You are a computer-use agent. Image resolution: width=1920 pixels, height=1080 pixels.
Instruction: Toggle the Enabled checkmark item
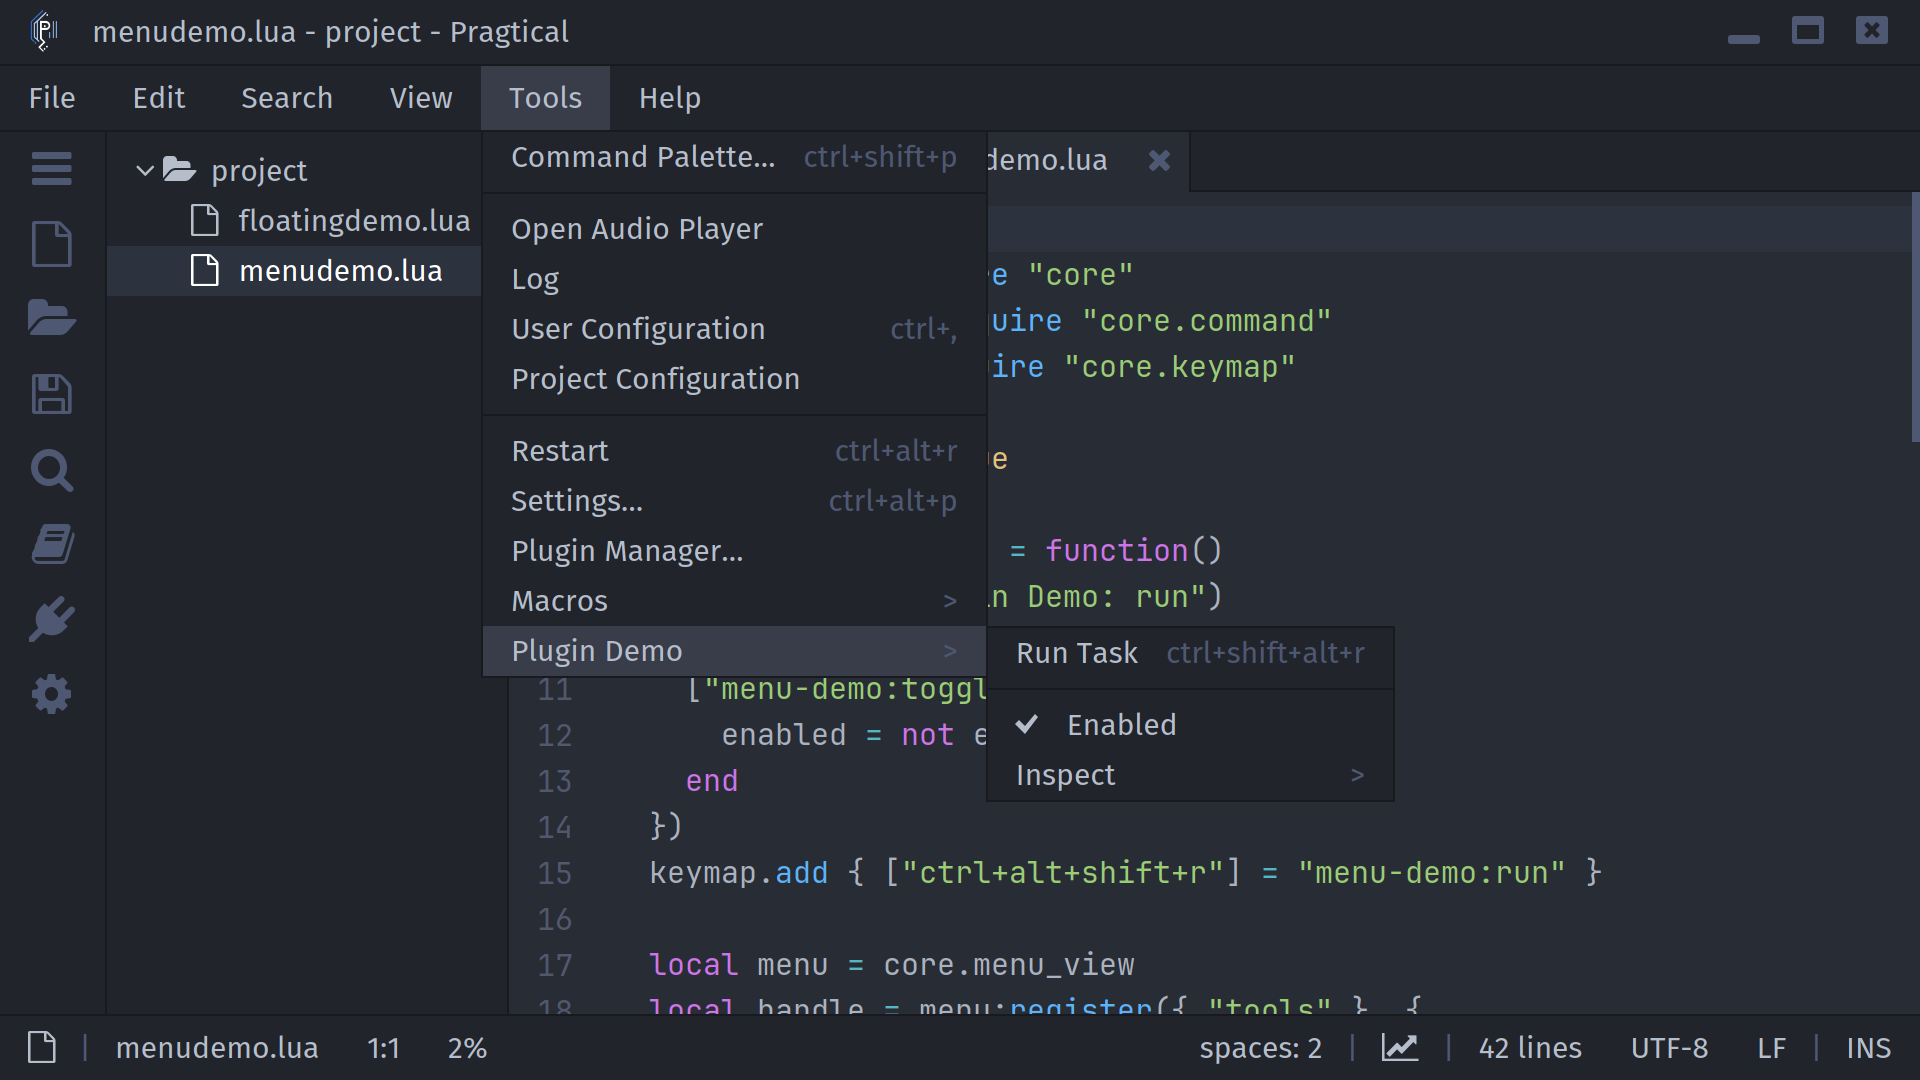pyautogui.click(x=1190, y=725)
